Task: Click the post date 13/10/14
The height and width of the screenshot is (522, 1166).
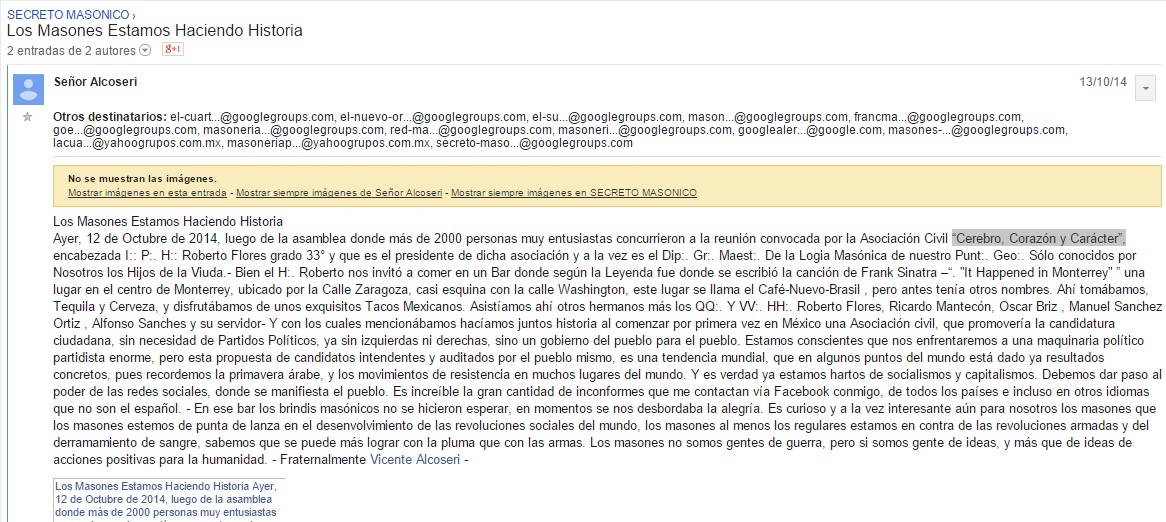Action: click(1103, 81)
